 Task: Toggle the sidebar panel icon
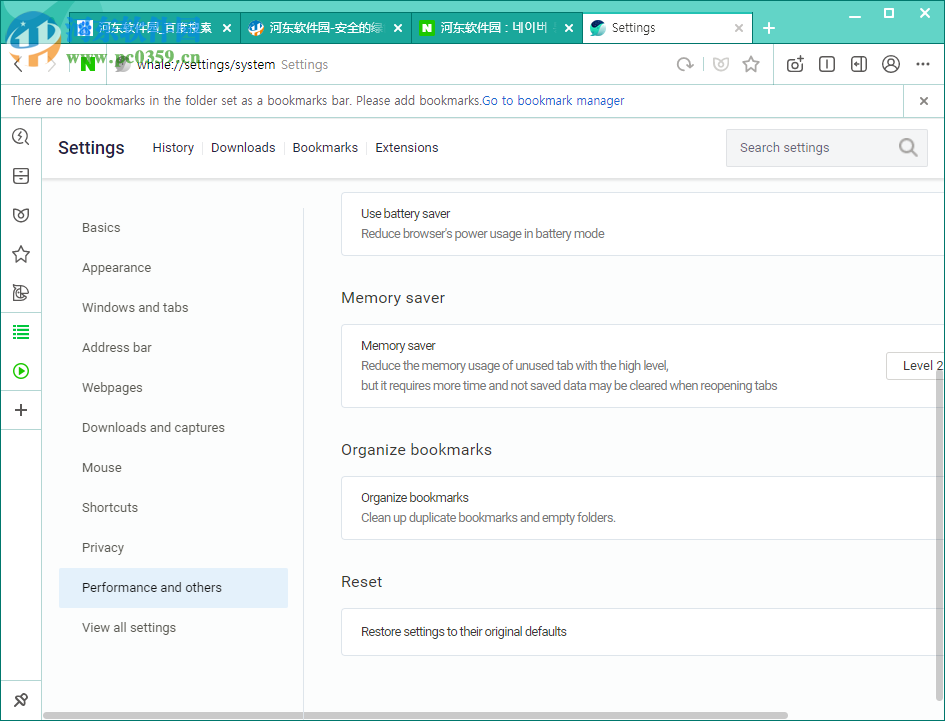(859, 65)
